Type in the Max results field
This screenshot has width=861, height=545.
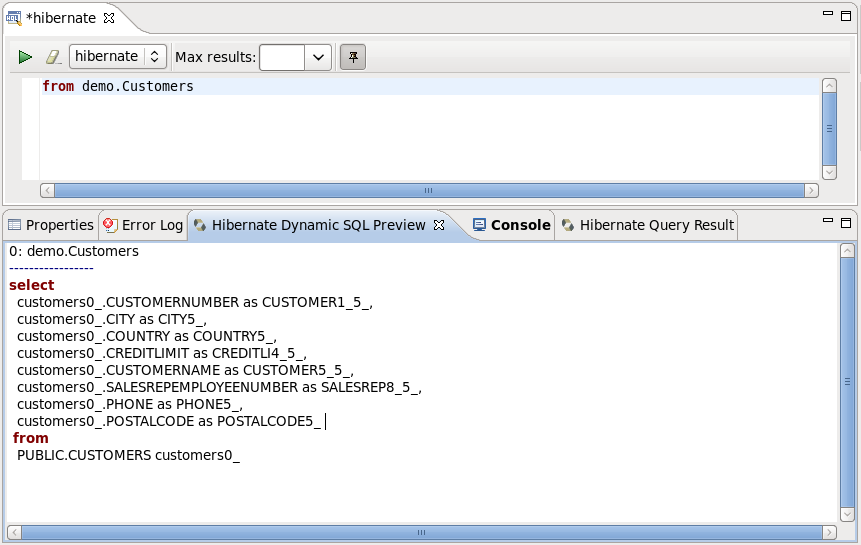pos(282,57)
